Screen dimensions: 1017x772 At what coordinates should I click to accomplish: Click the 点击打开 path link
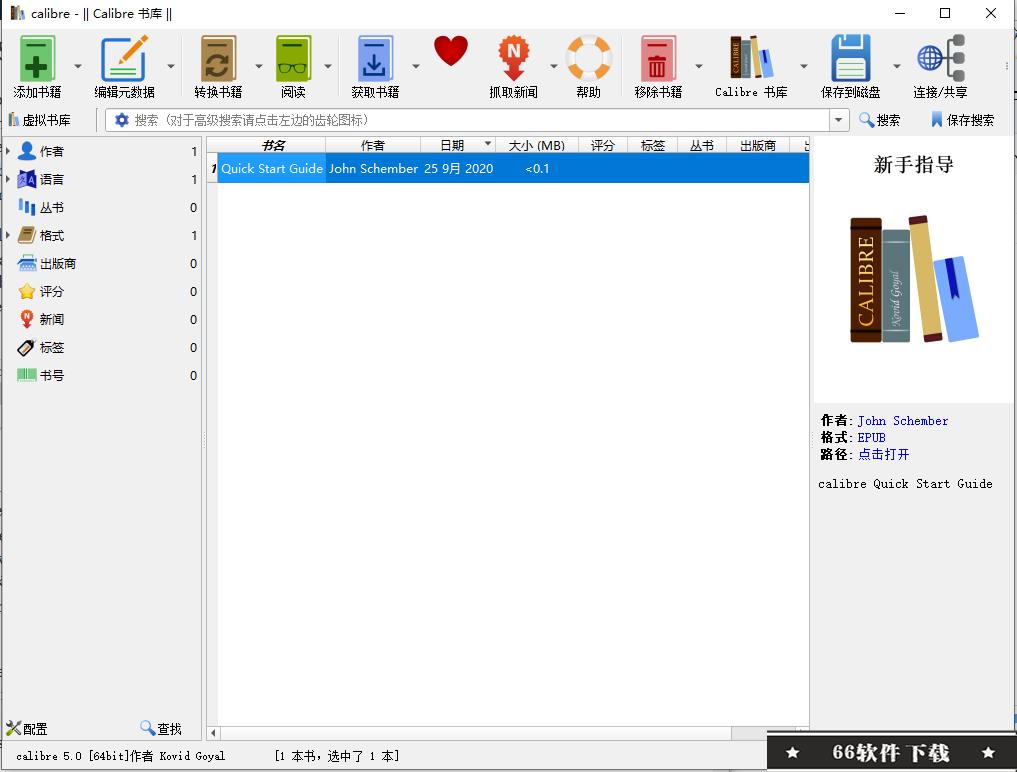[883, 454]
